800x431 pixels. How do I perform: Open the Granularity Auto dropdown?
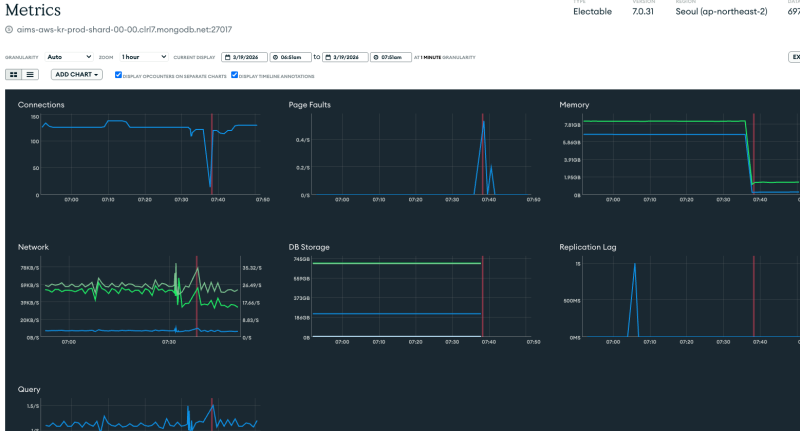tap(69, 57)
